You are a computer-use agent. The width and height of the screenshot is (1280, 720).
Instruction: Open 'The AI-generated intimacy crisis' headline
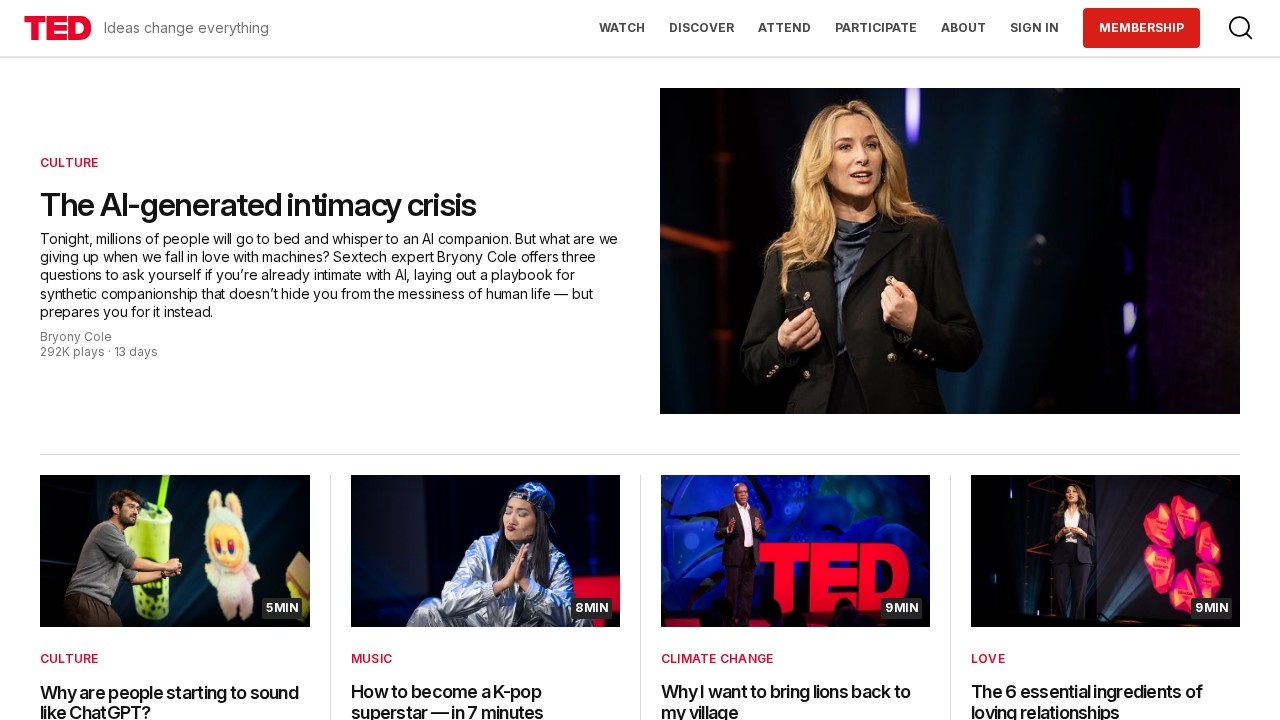[x=258, y=205]
